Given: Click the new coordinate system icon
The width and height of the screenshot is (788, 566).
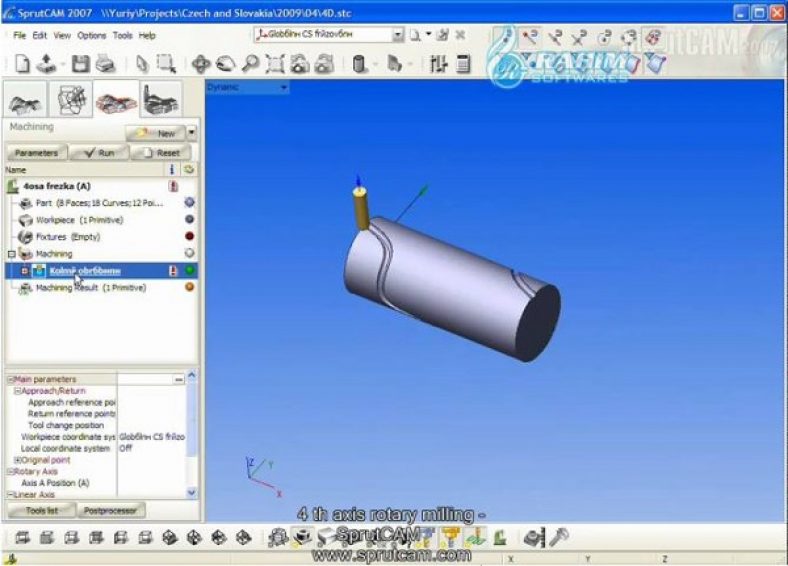Looking at the screenshot, I should click(x=415, y=35).
